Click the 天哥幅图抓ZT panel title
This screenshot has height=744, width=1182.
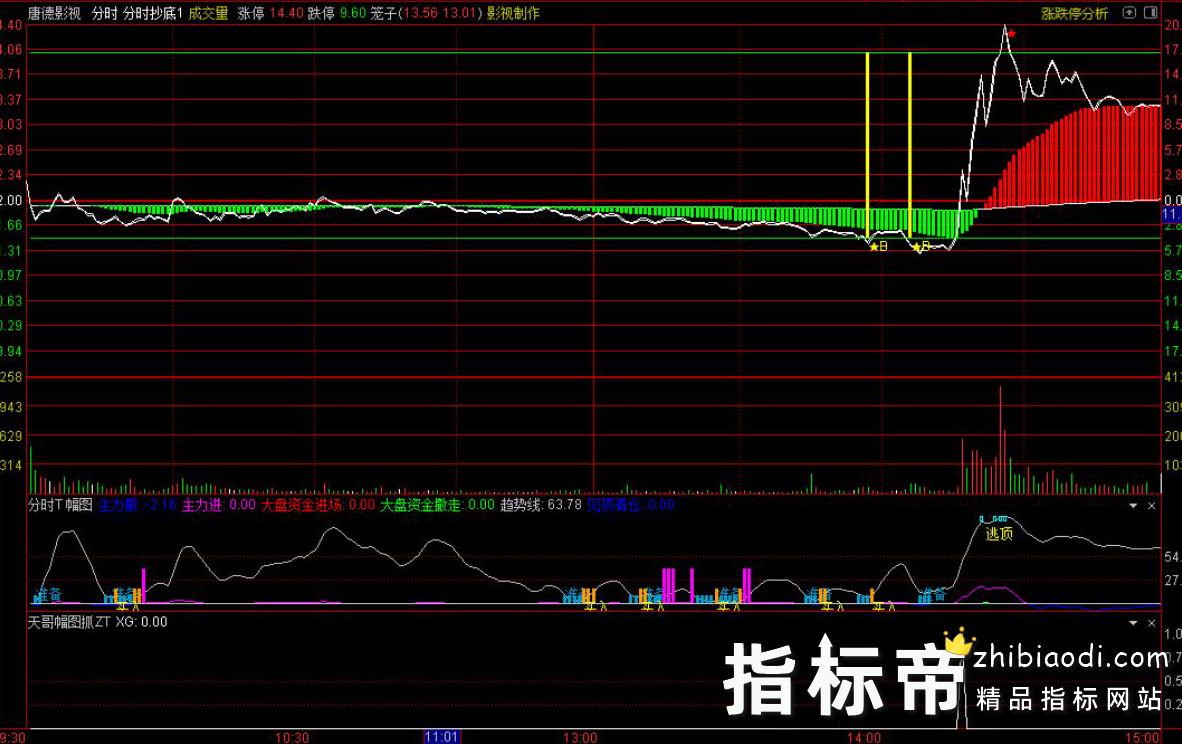[x=69, y=622]
